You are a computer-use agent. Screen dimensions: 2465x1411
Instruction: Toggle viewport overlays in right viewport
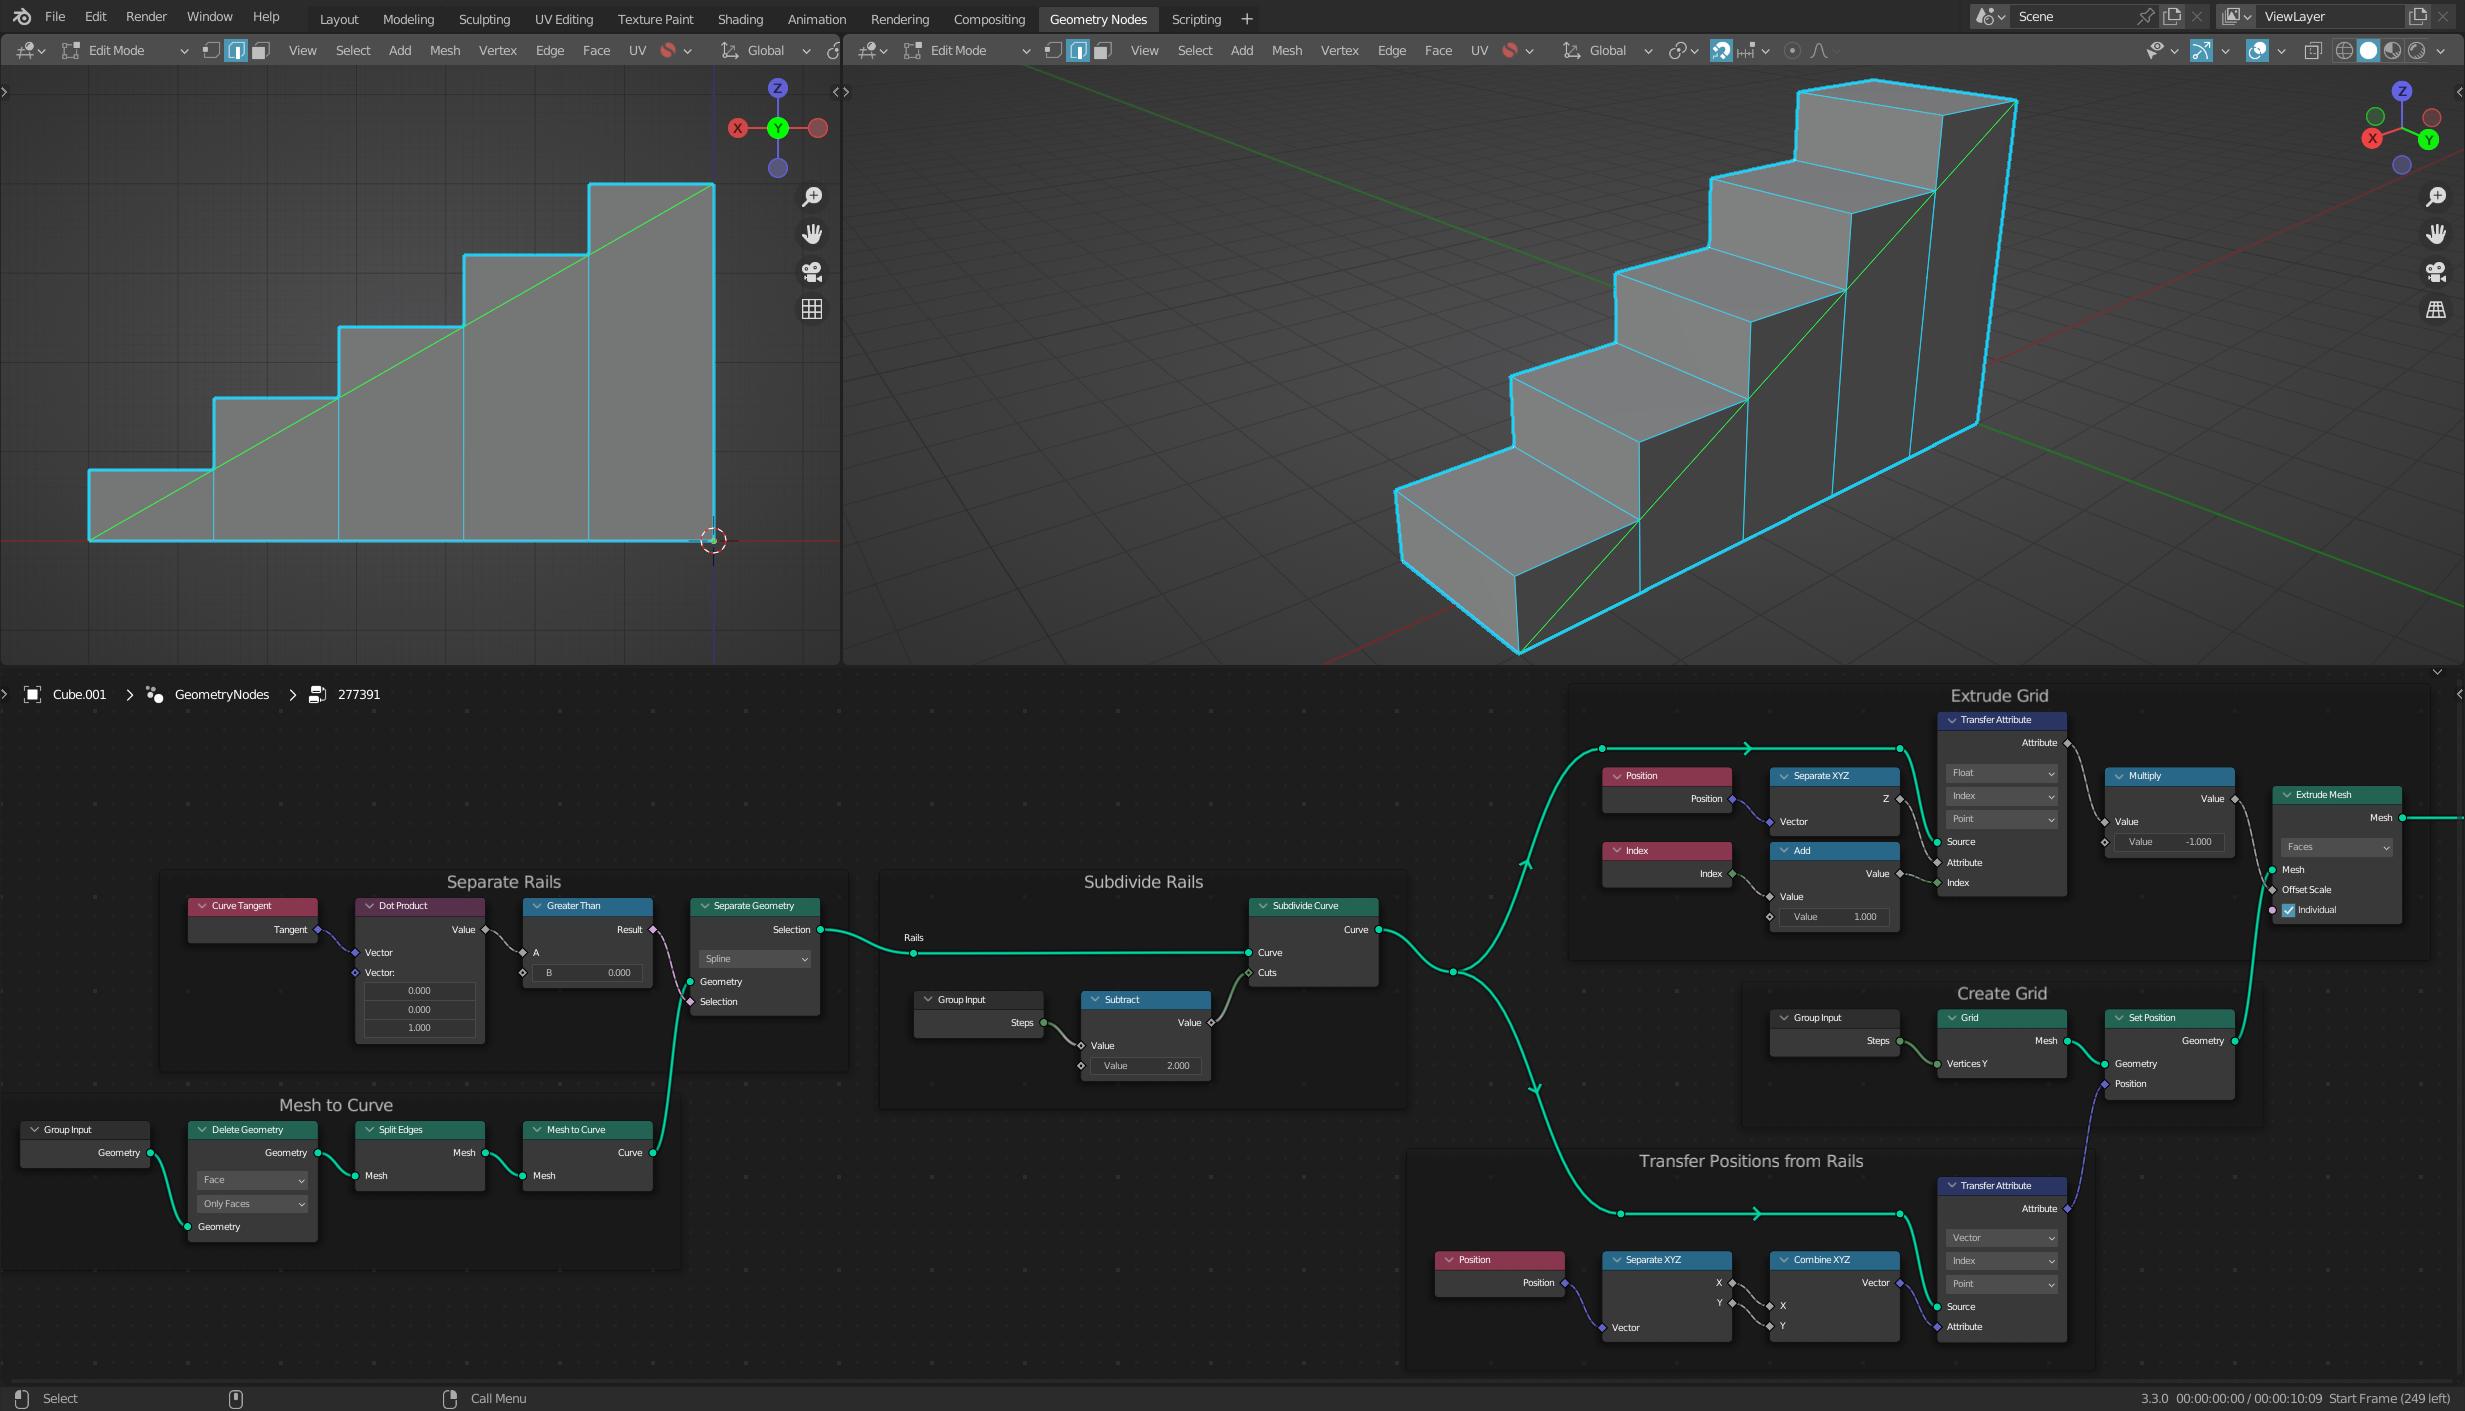tap(2257, 50)
